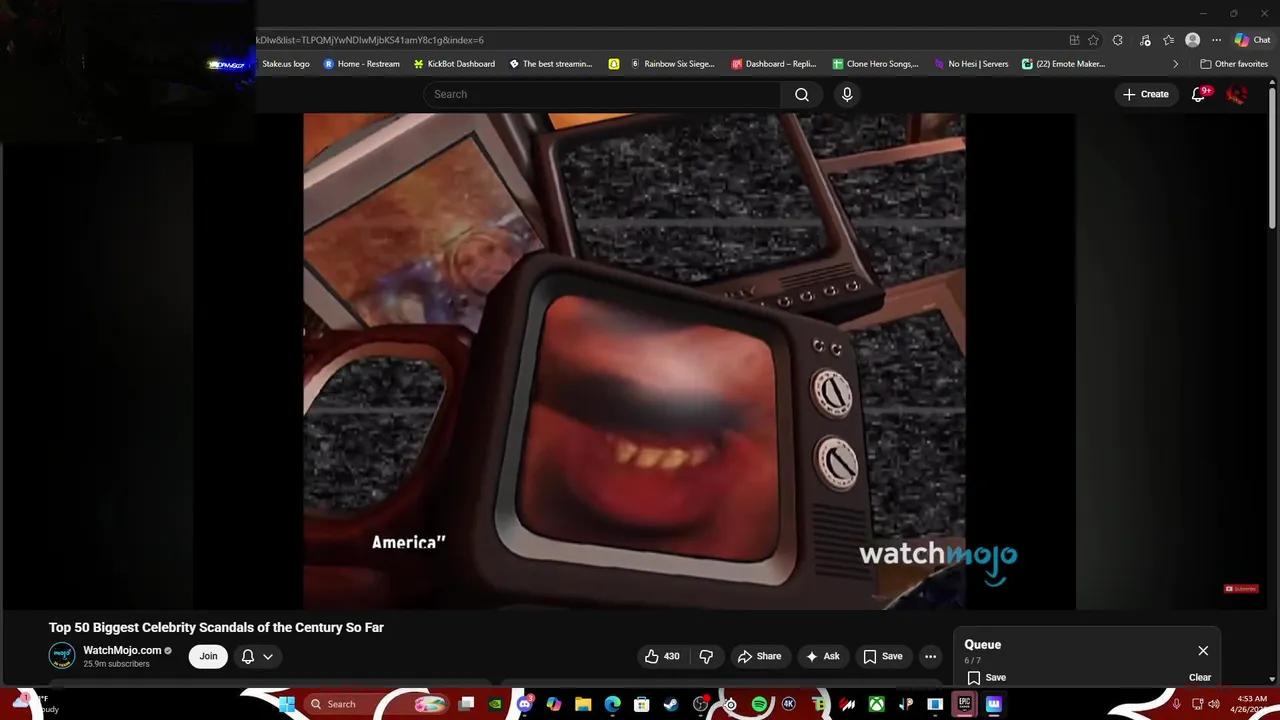Click the WatchMojo channel avatar
1280x720 pixels.
pyautogui.click(x=62, y=656)
